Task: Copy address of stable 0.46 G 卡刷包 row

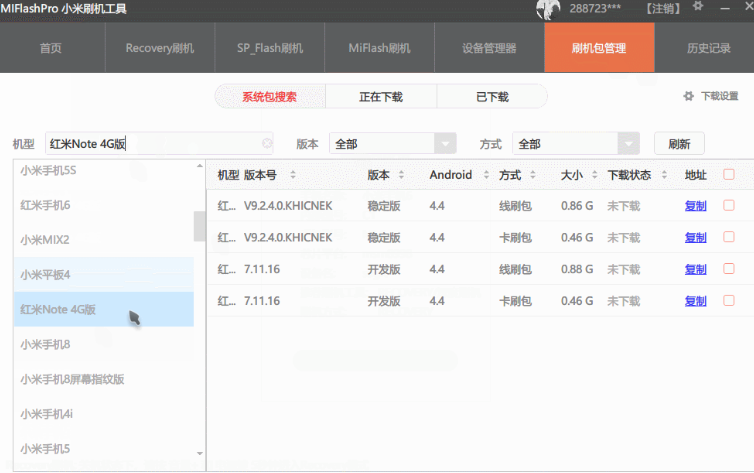Action: coord(695,237)
